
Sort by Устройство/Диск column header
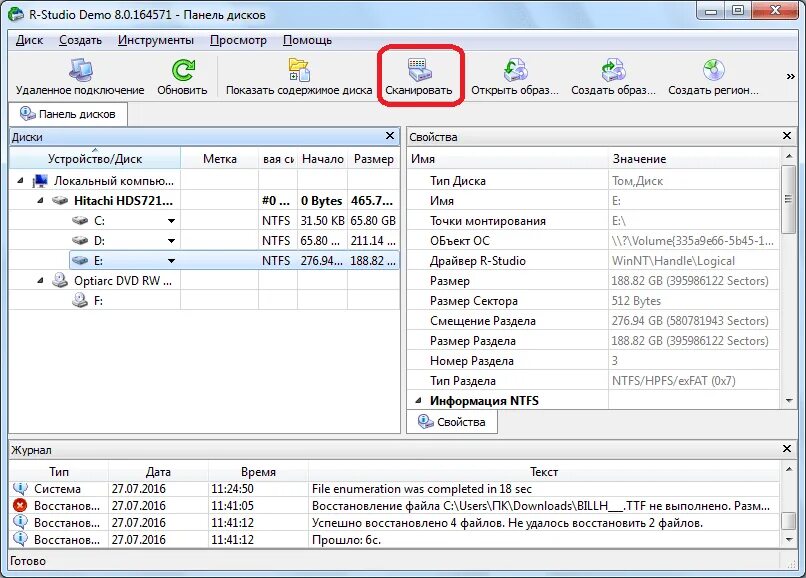[x=95, y=158]
